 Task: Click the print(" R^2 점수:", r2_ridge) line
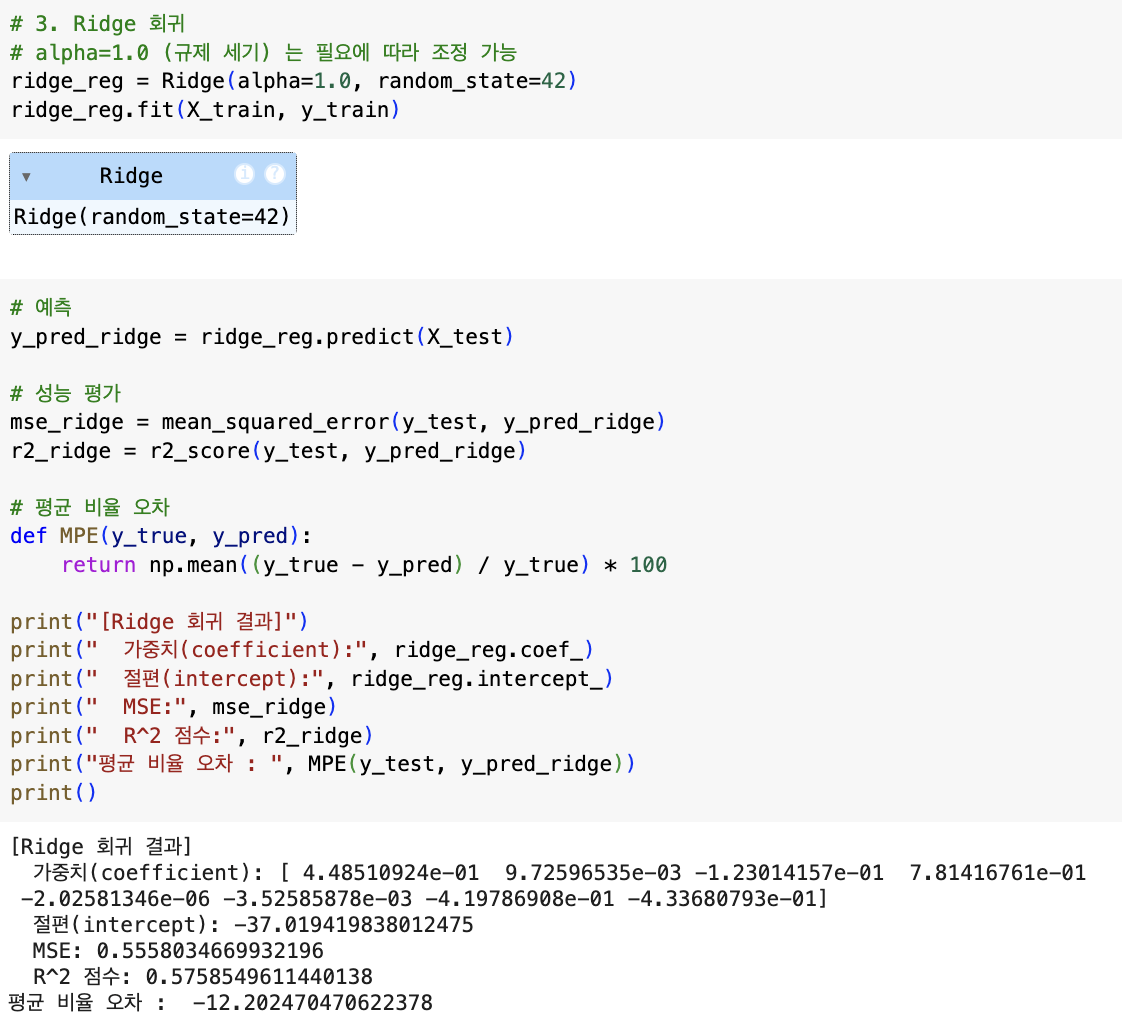point(192,736)
